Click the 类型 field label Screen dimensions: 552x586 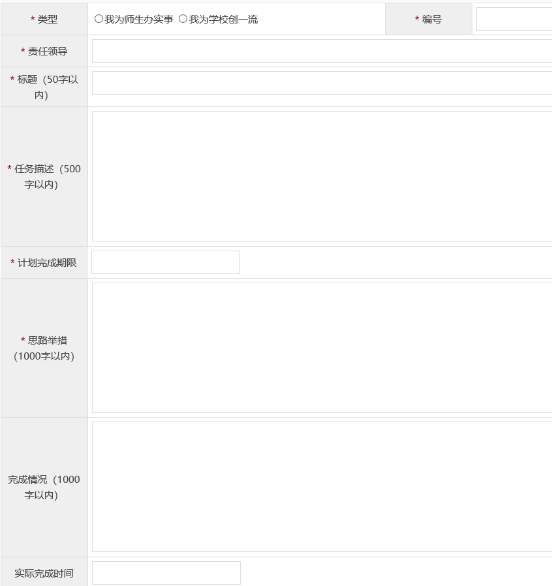pyautogui.click(x=44, y=19)
